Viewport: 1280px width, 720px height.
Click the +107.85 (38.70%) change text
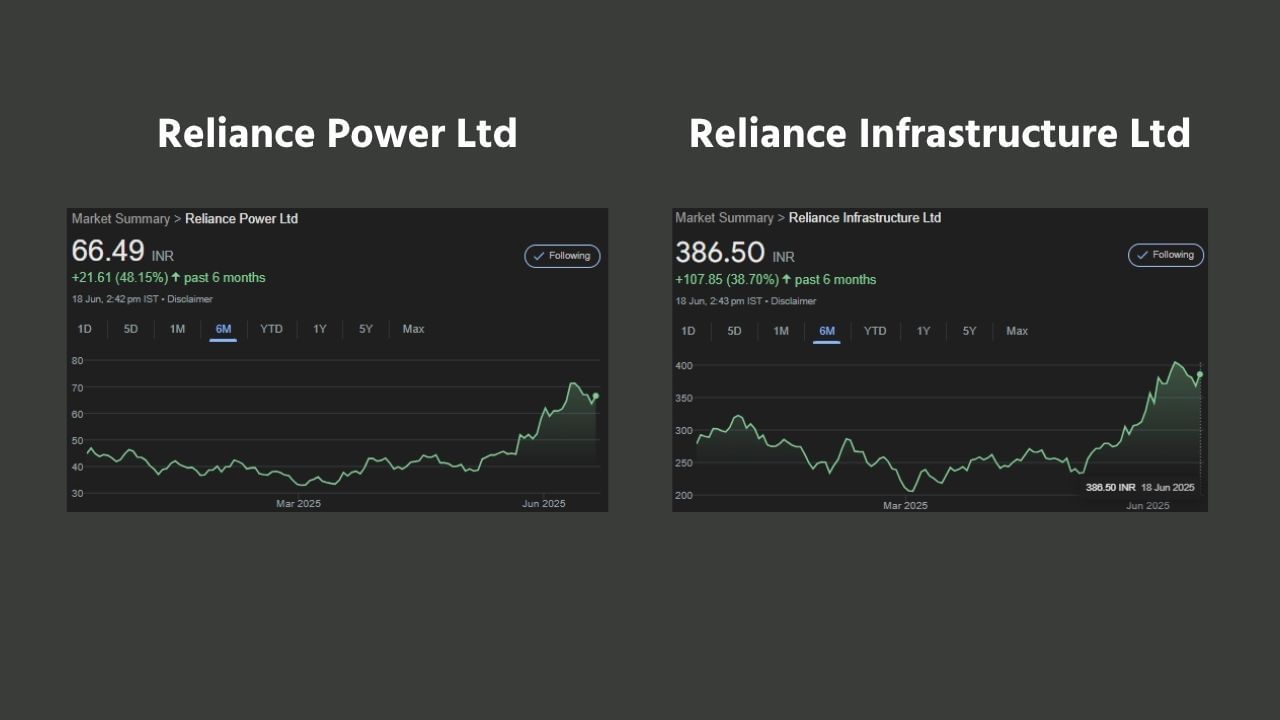(727, 280)
